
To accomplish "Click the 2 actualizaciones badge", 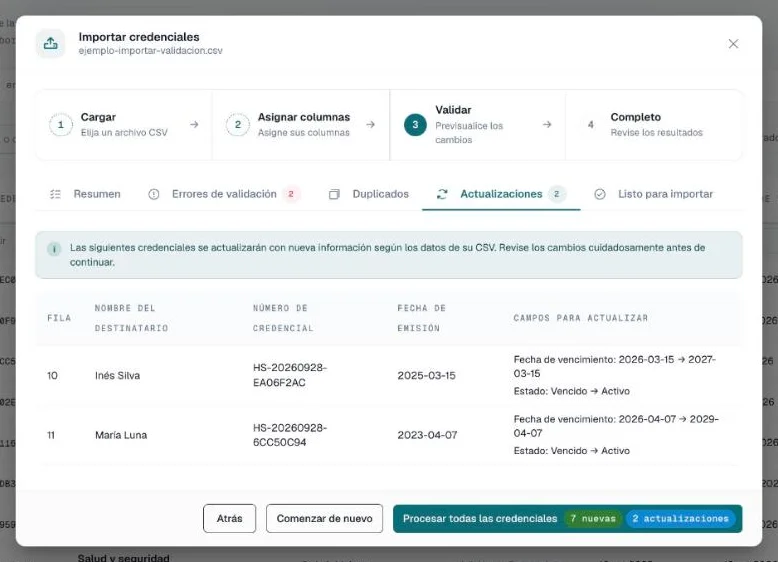I will (681, 518).
